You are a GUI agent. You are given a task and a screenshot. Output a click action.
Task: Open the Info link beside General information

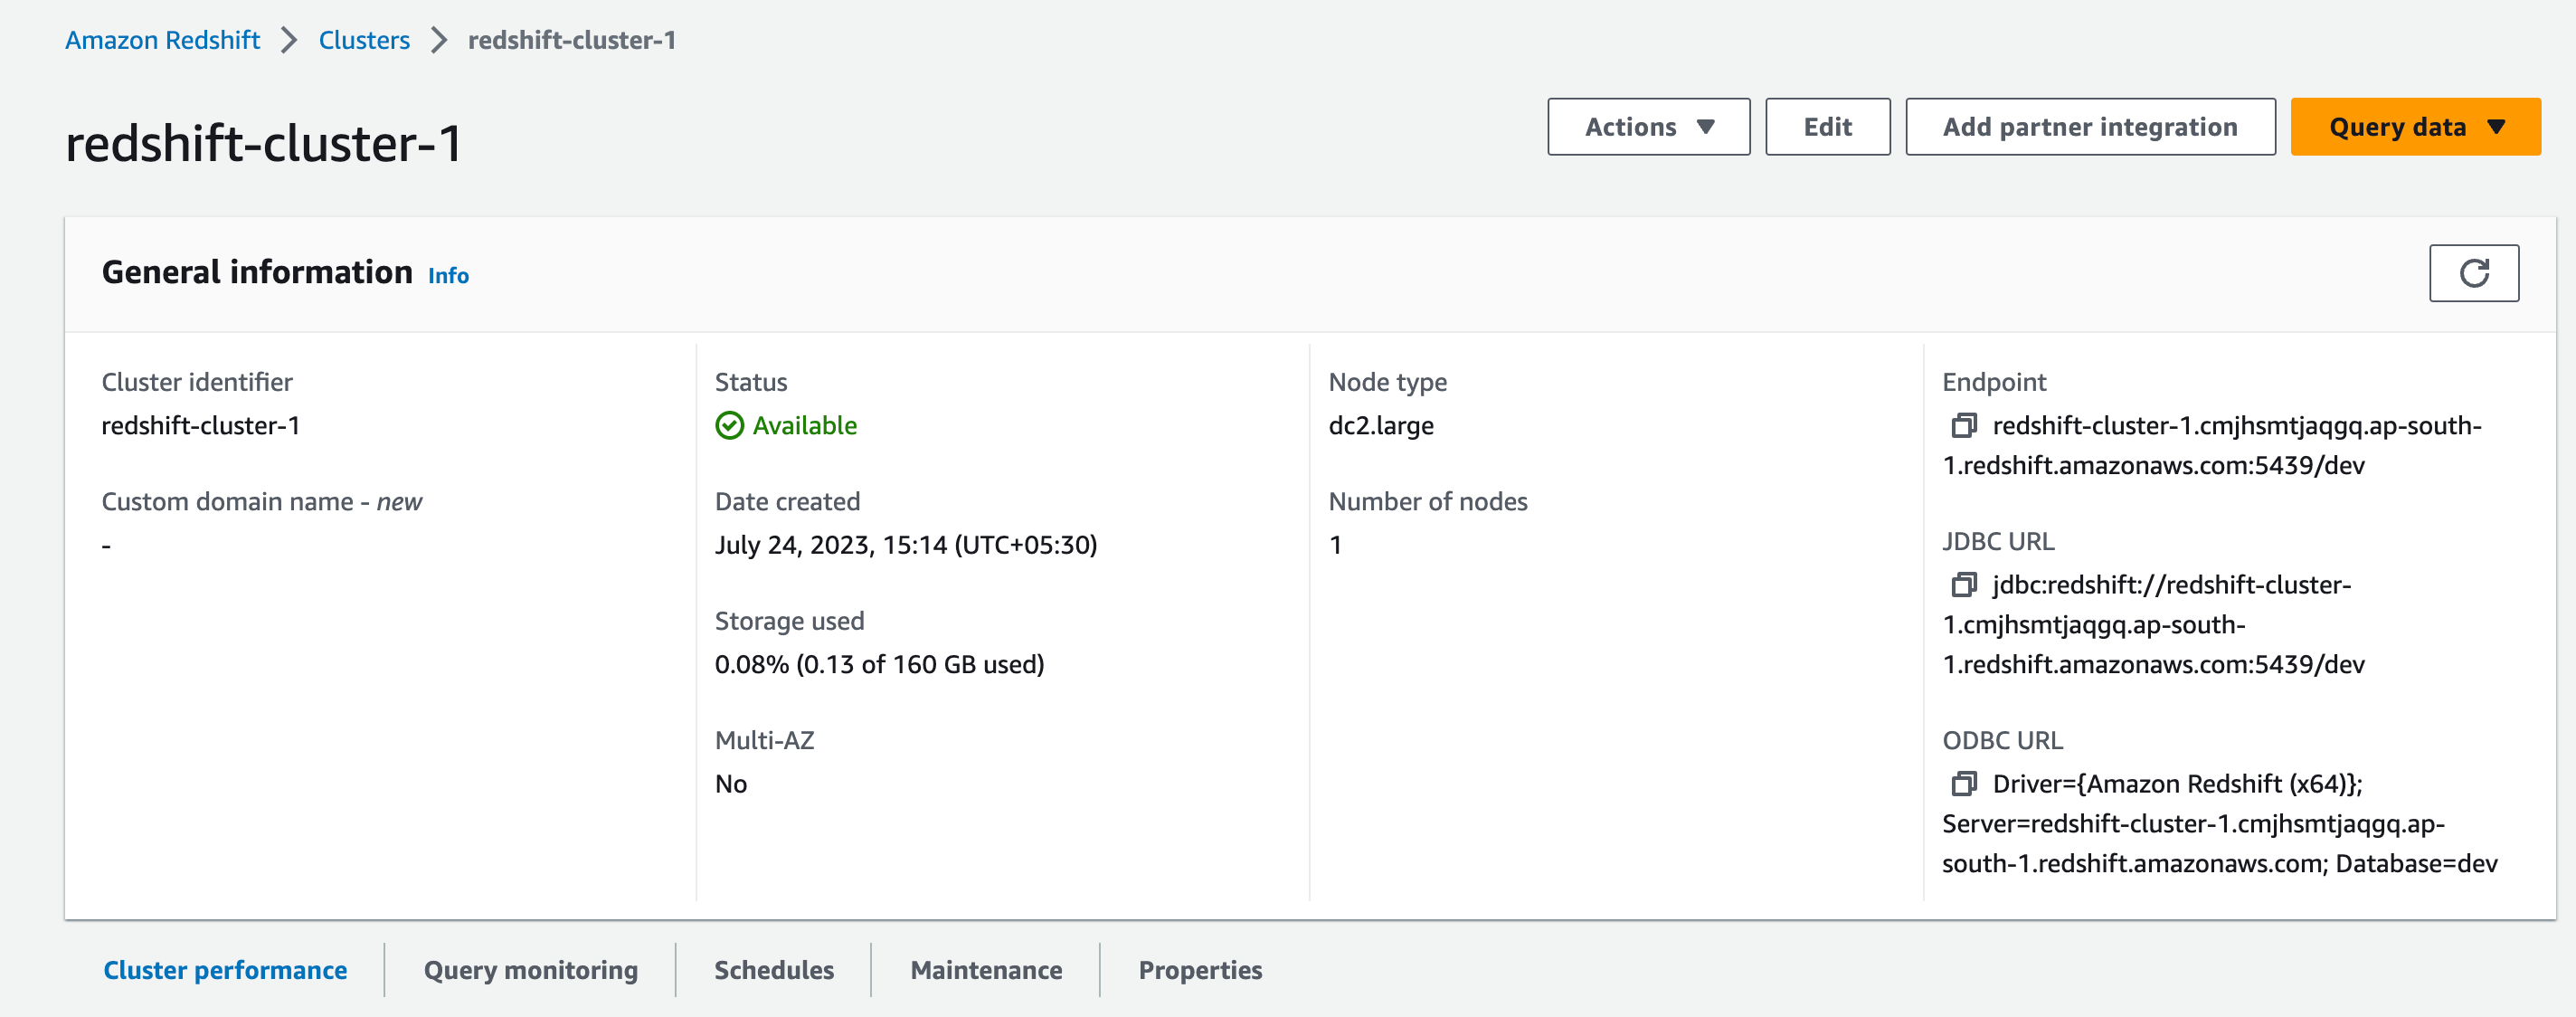point(448,276)
